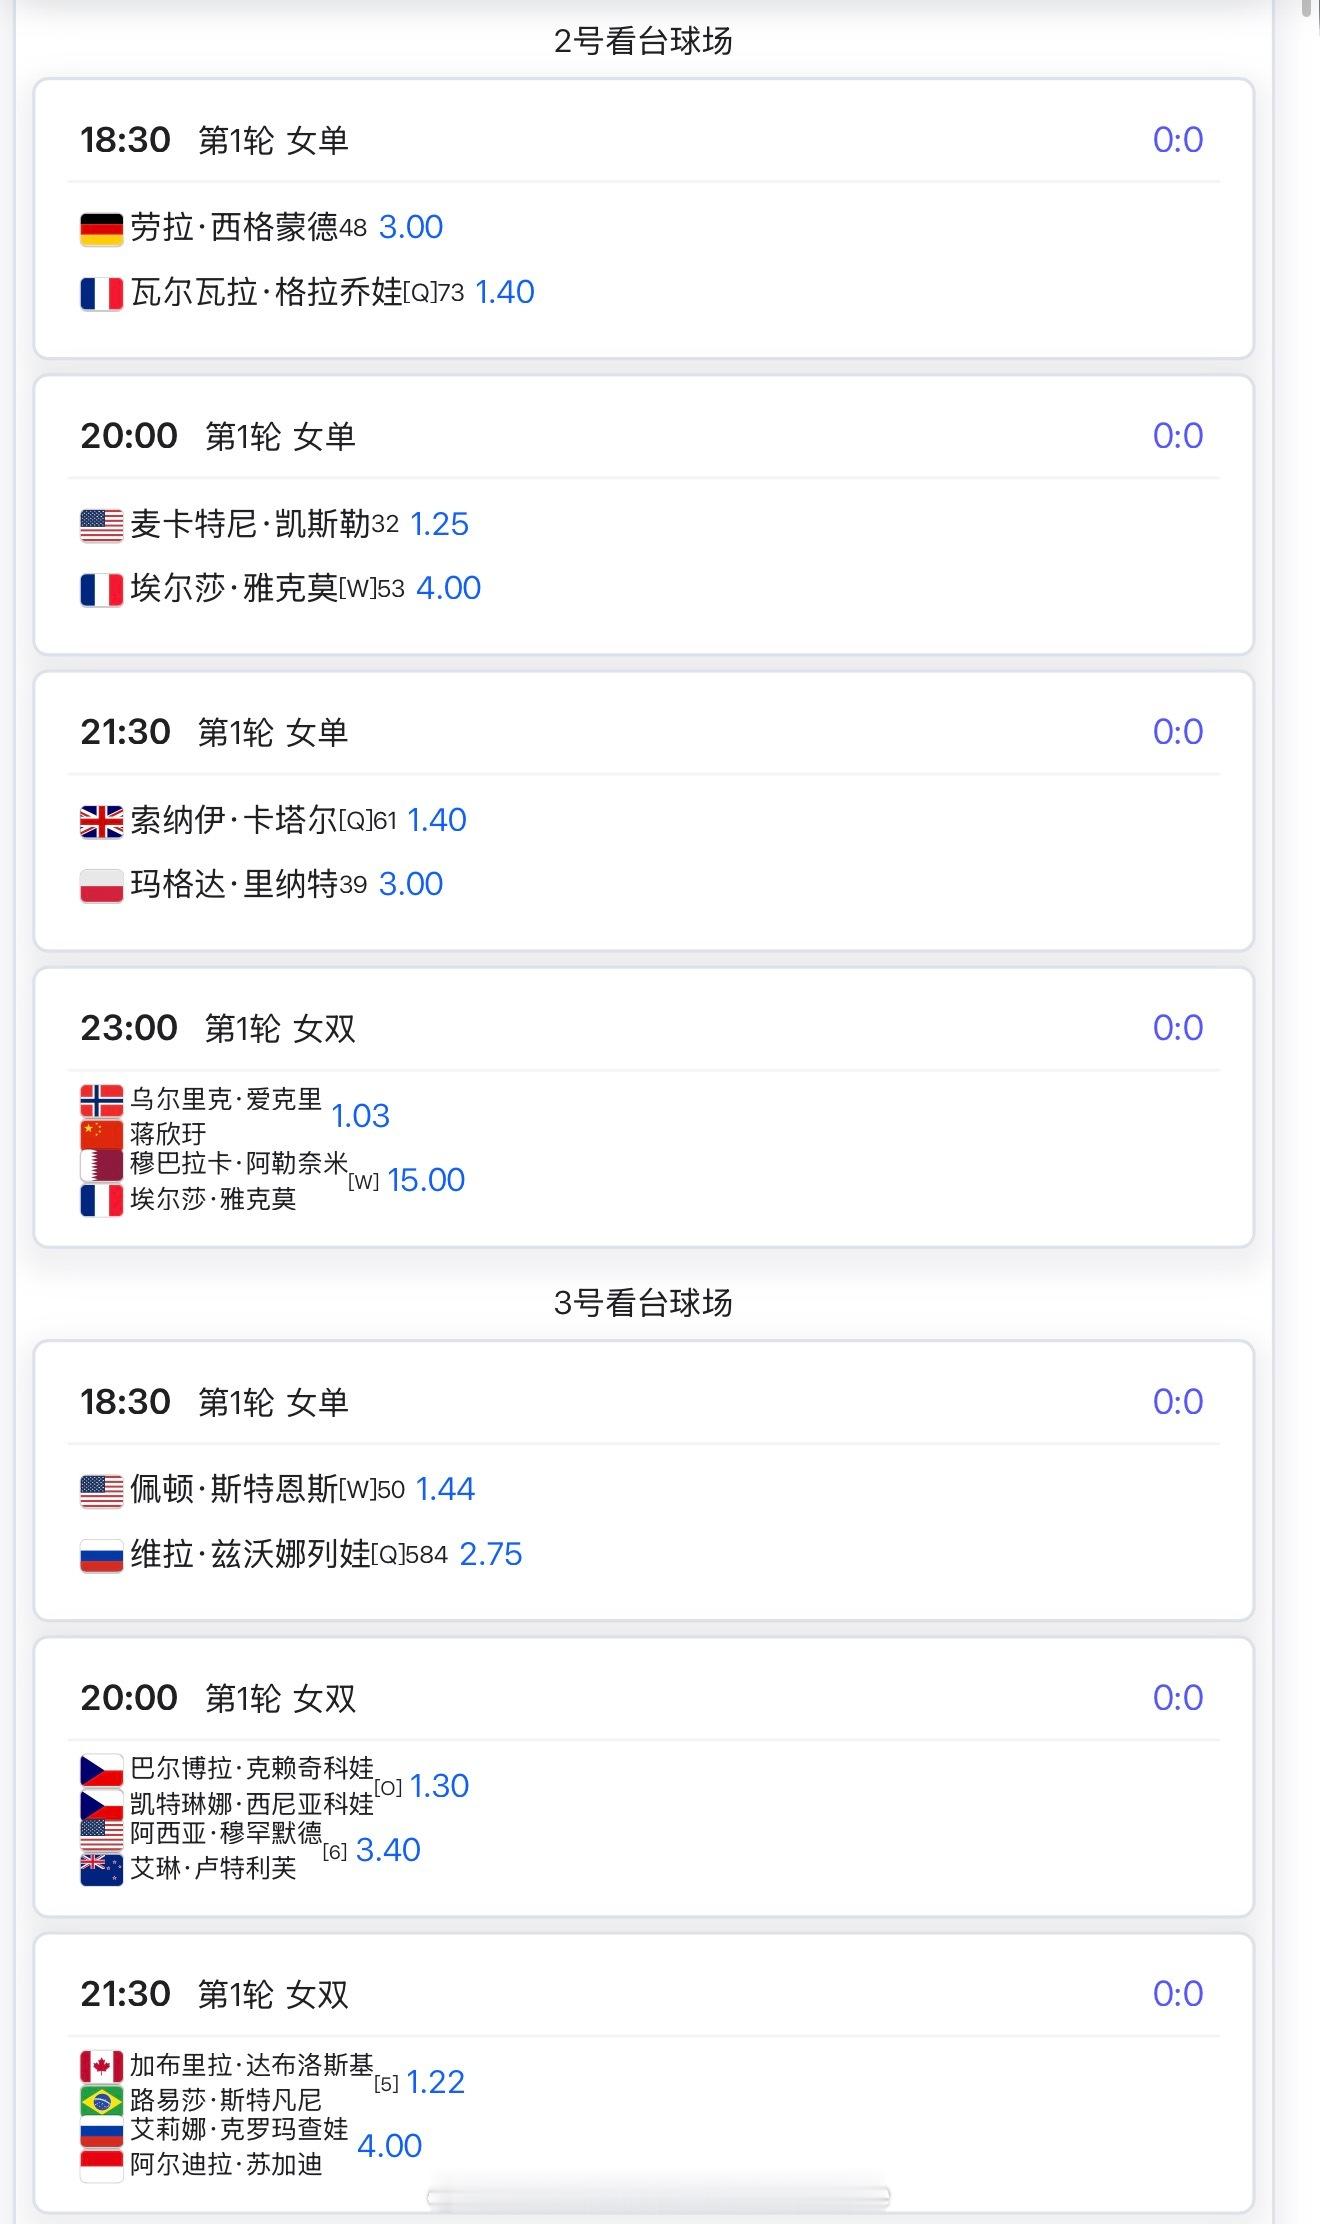Open player 佩顿·斯特恩斯's name
This screenshot has width=1320, height=2224.
[234, 1490]
